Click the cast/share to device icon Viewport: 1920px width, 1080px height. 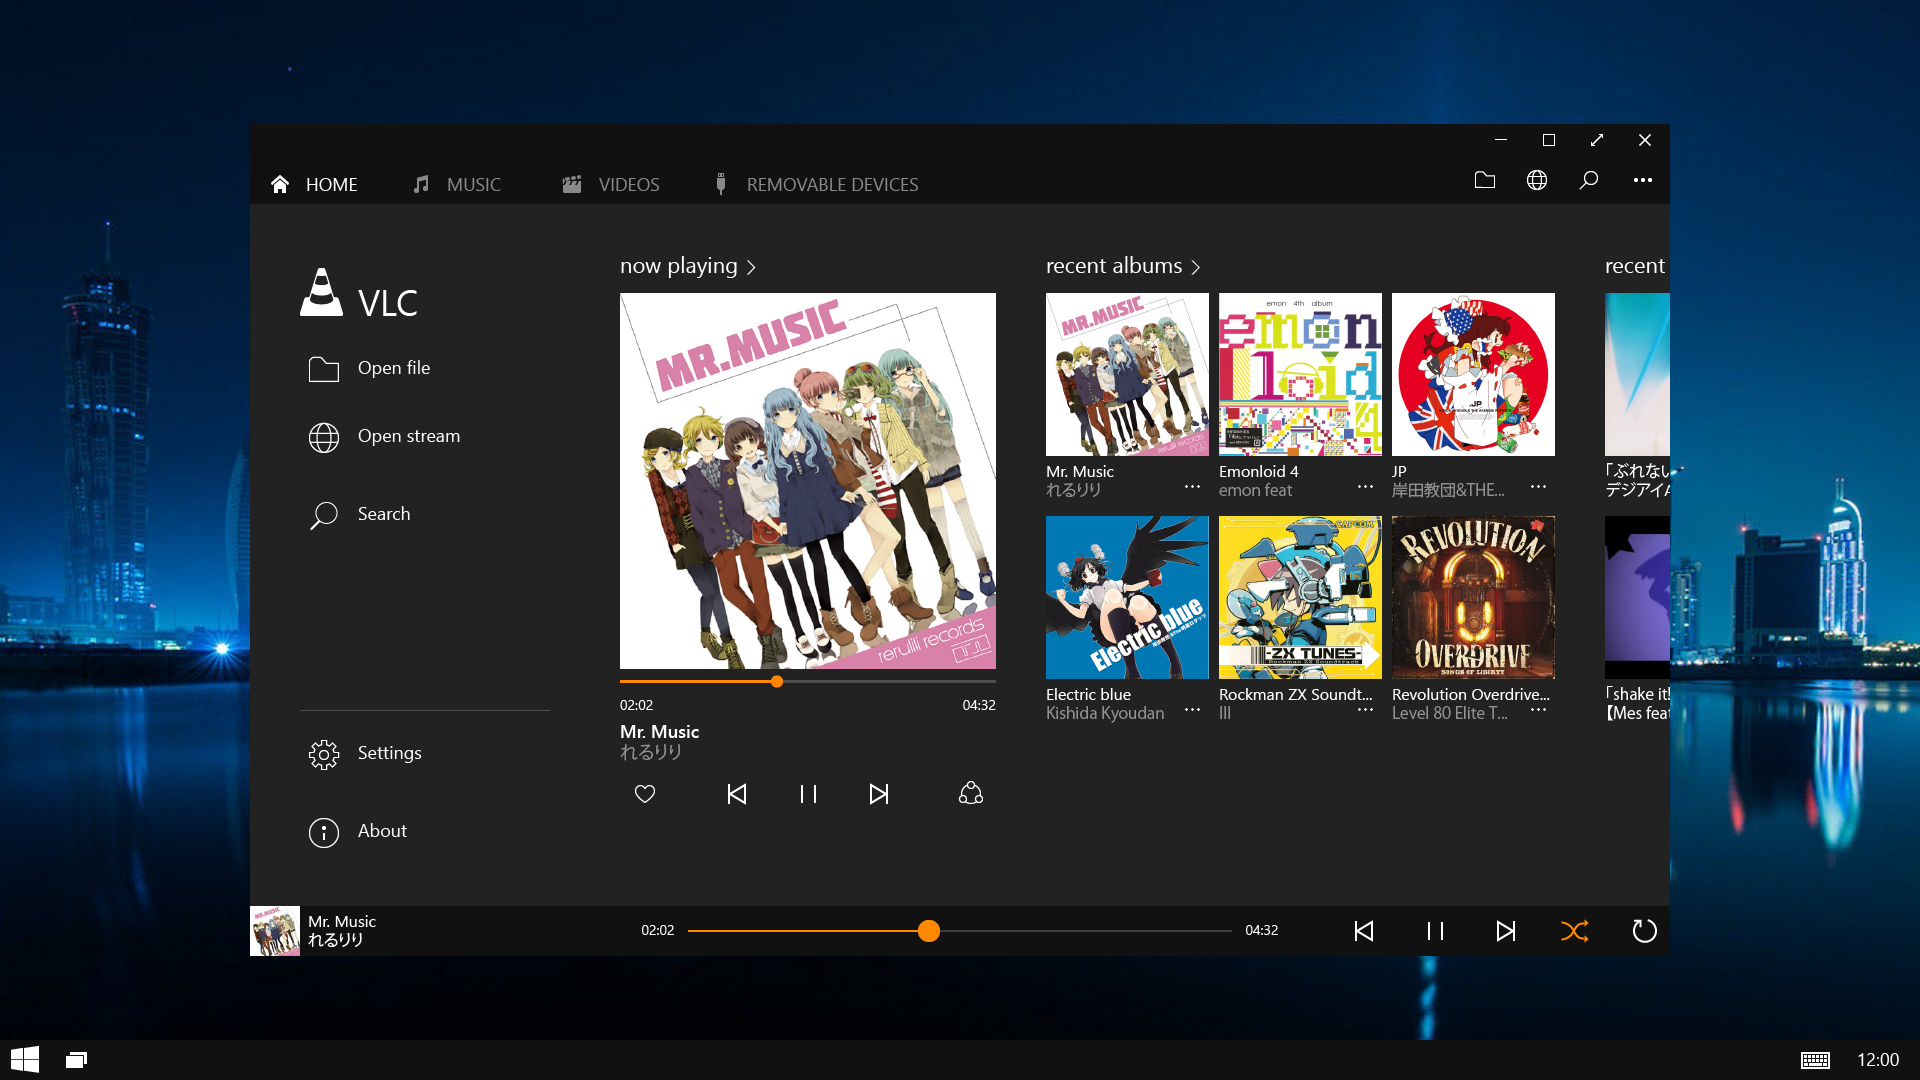pos(971,793)
